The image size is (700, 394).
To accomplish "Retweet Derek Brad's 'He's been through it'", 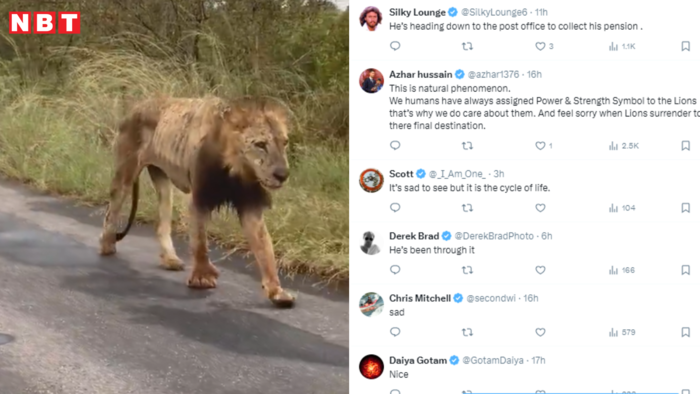I will [467, 270].
